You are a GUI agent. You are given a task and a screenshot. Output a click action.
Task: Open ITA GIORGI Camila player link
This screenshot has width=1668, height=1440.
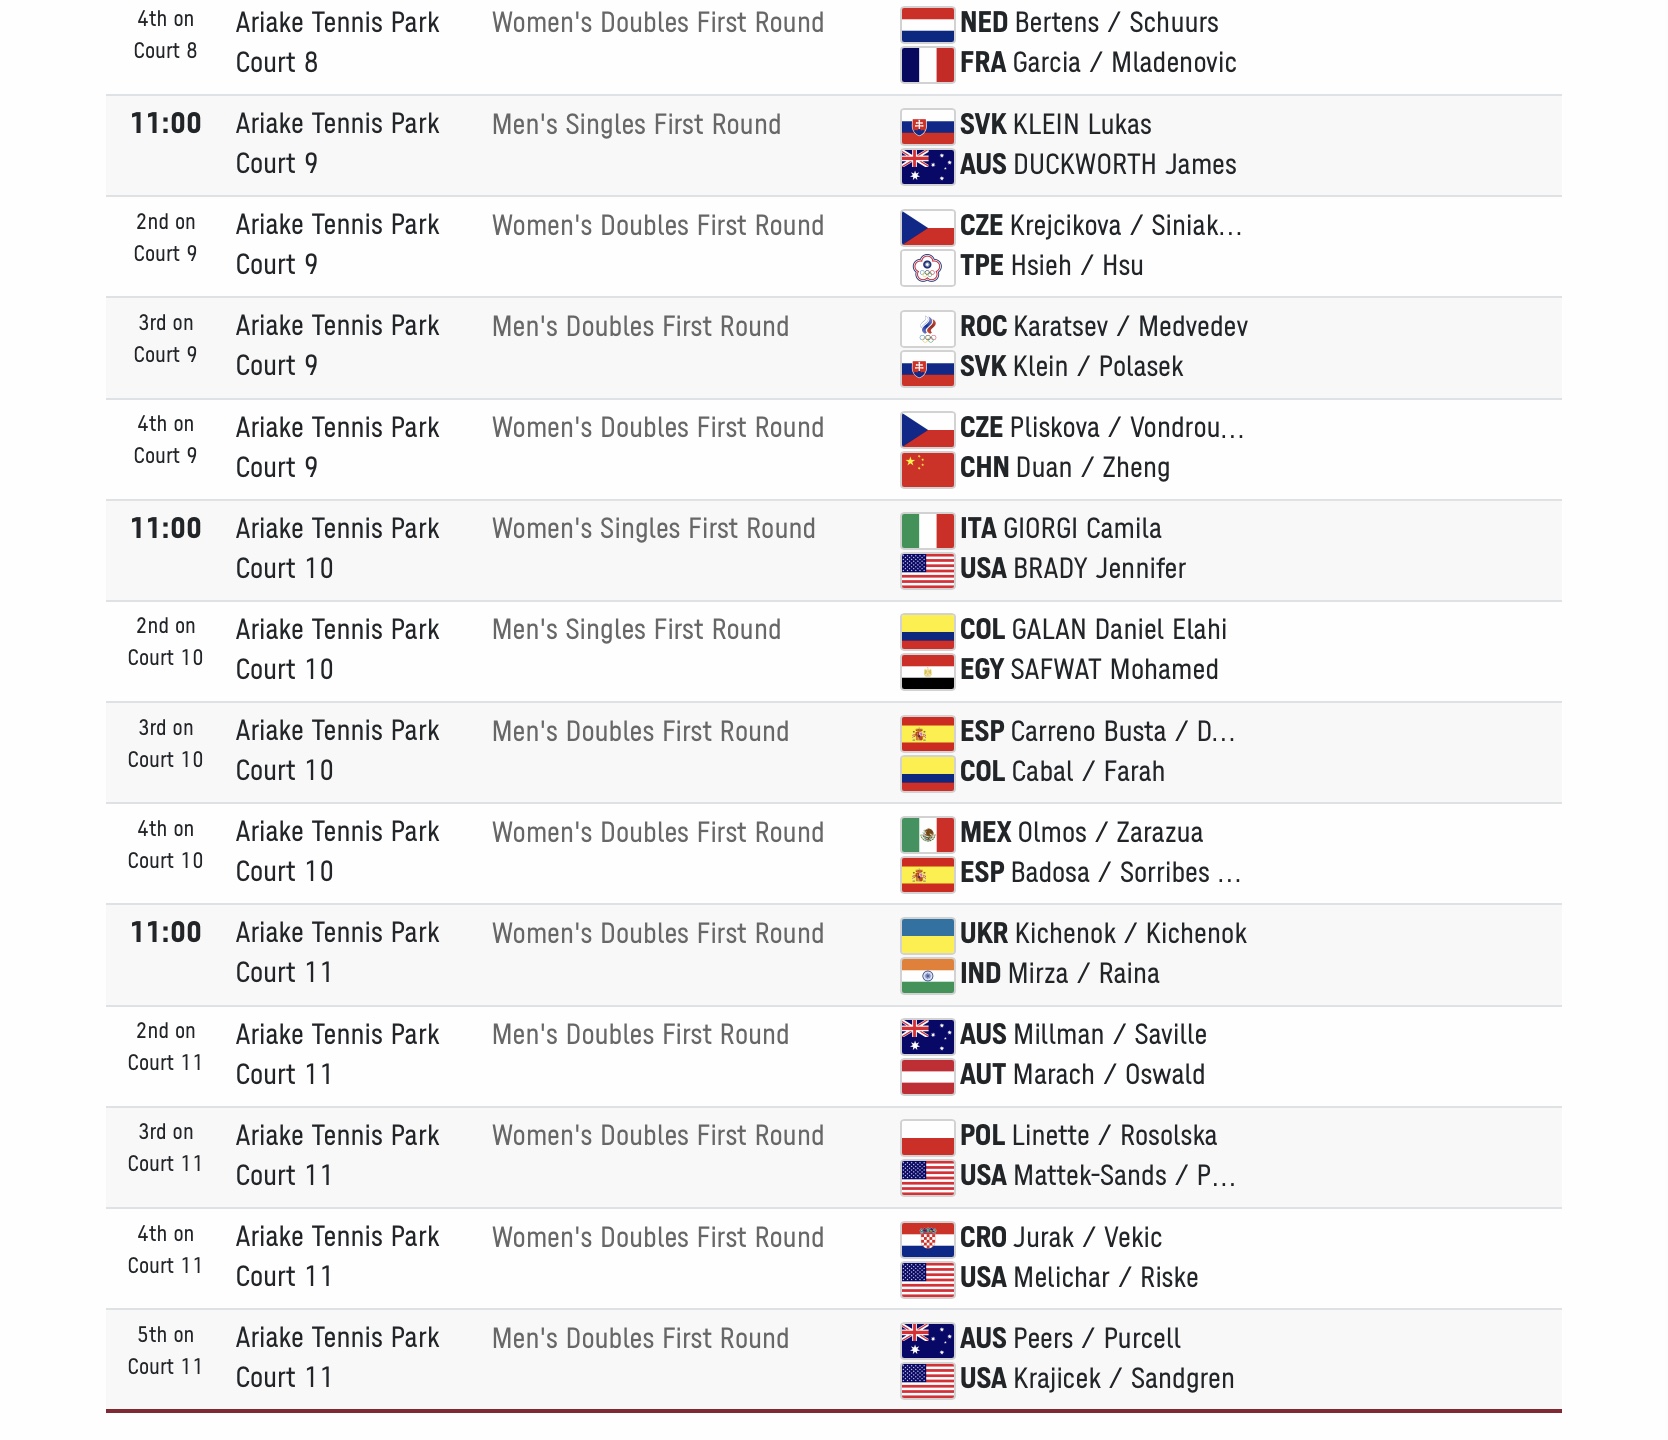pyautogui.click(x=1061, y=529)
